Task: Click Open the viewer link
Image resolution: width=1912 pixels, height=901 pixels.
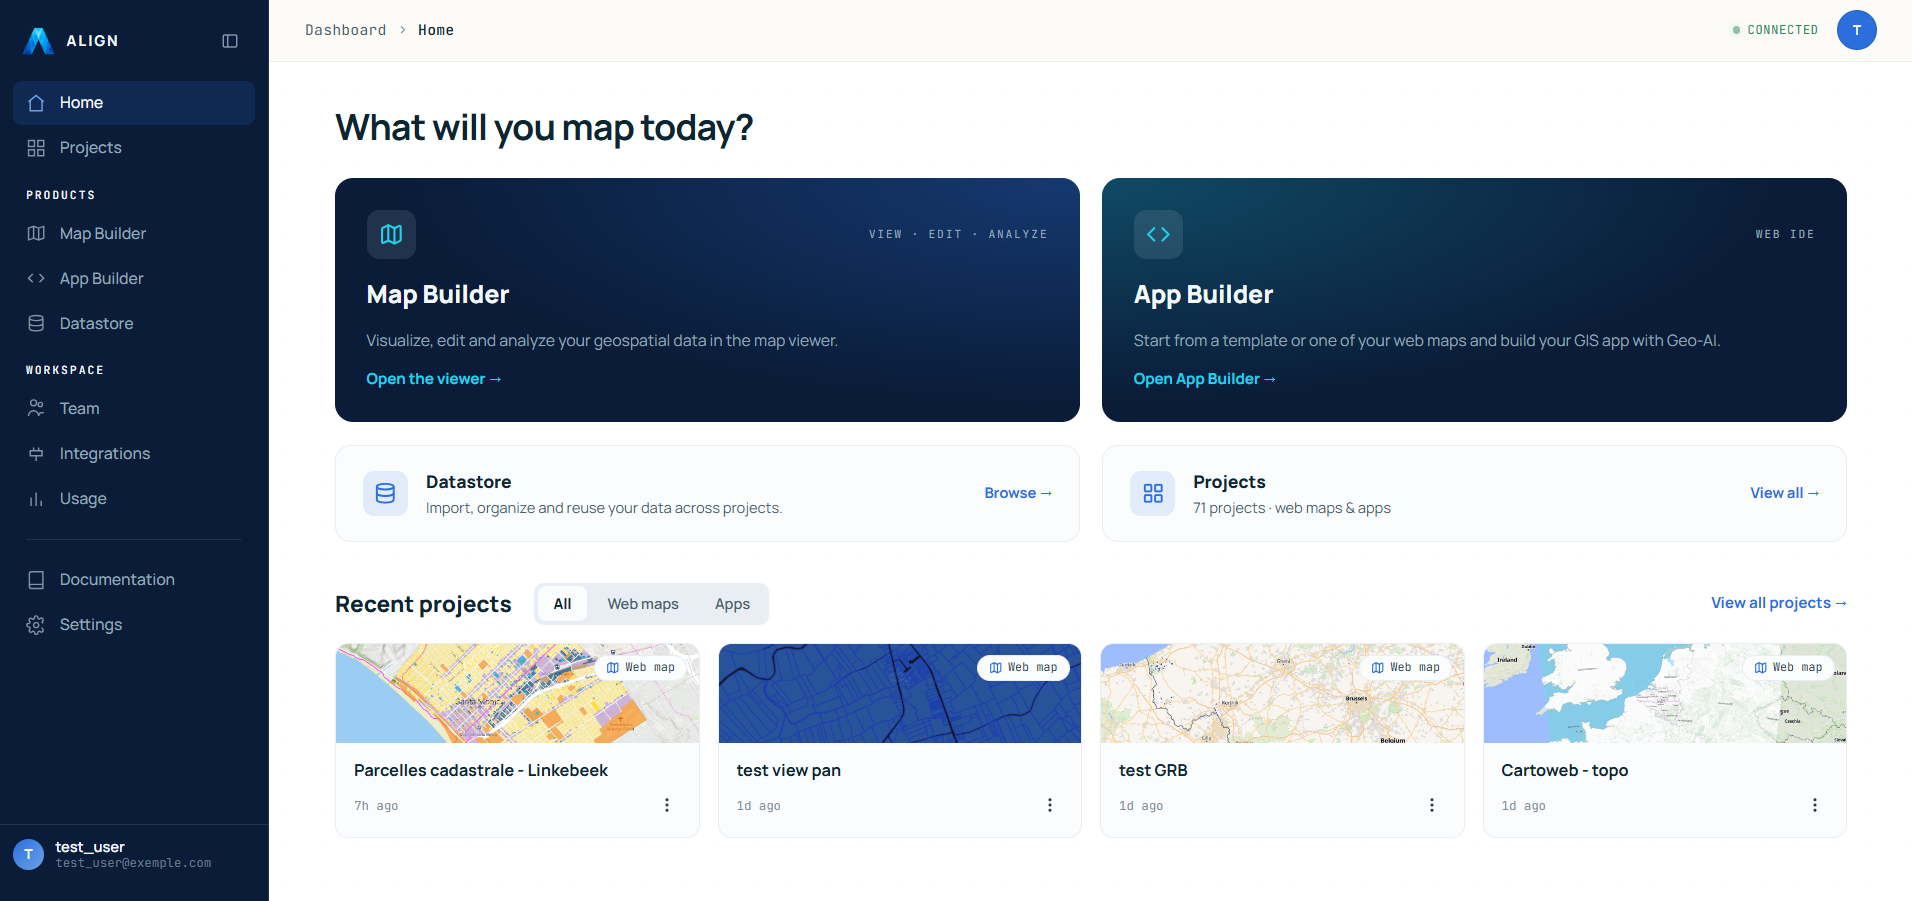Action: pyautogui.click(x=434, y=379)
